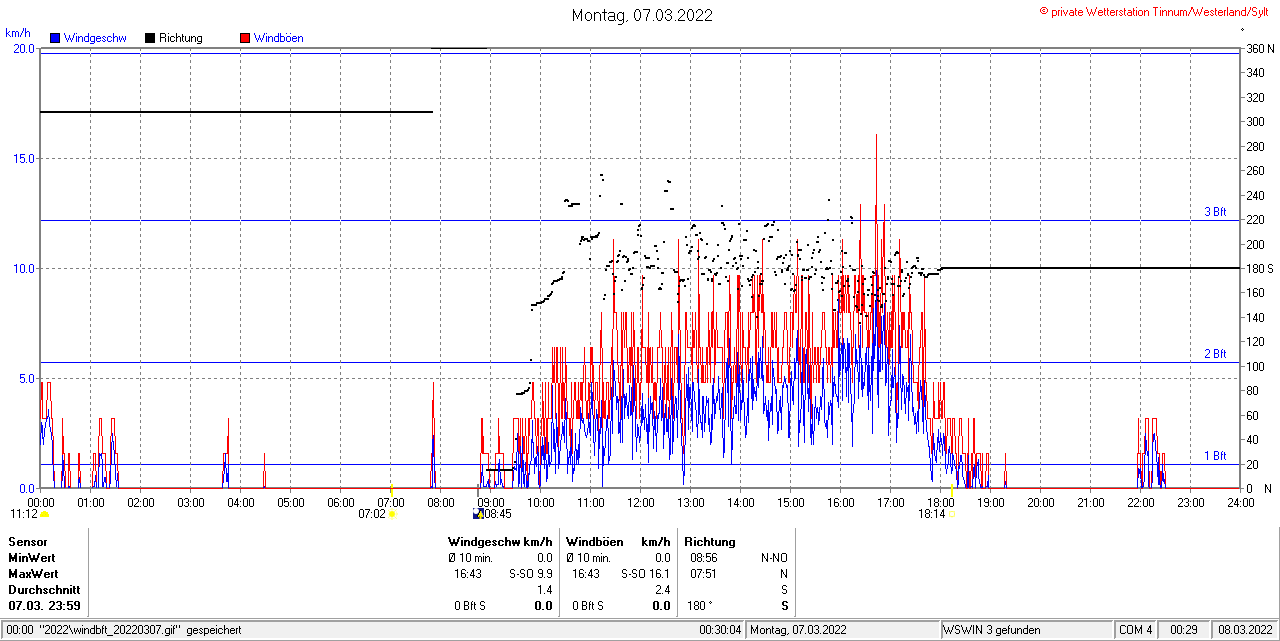Click the 18:00 time axis tick label

point(941,502)
